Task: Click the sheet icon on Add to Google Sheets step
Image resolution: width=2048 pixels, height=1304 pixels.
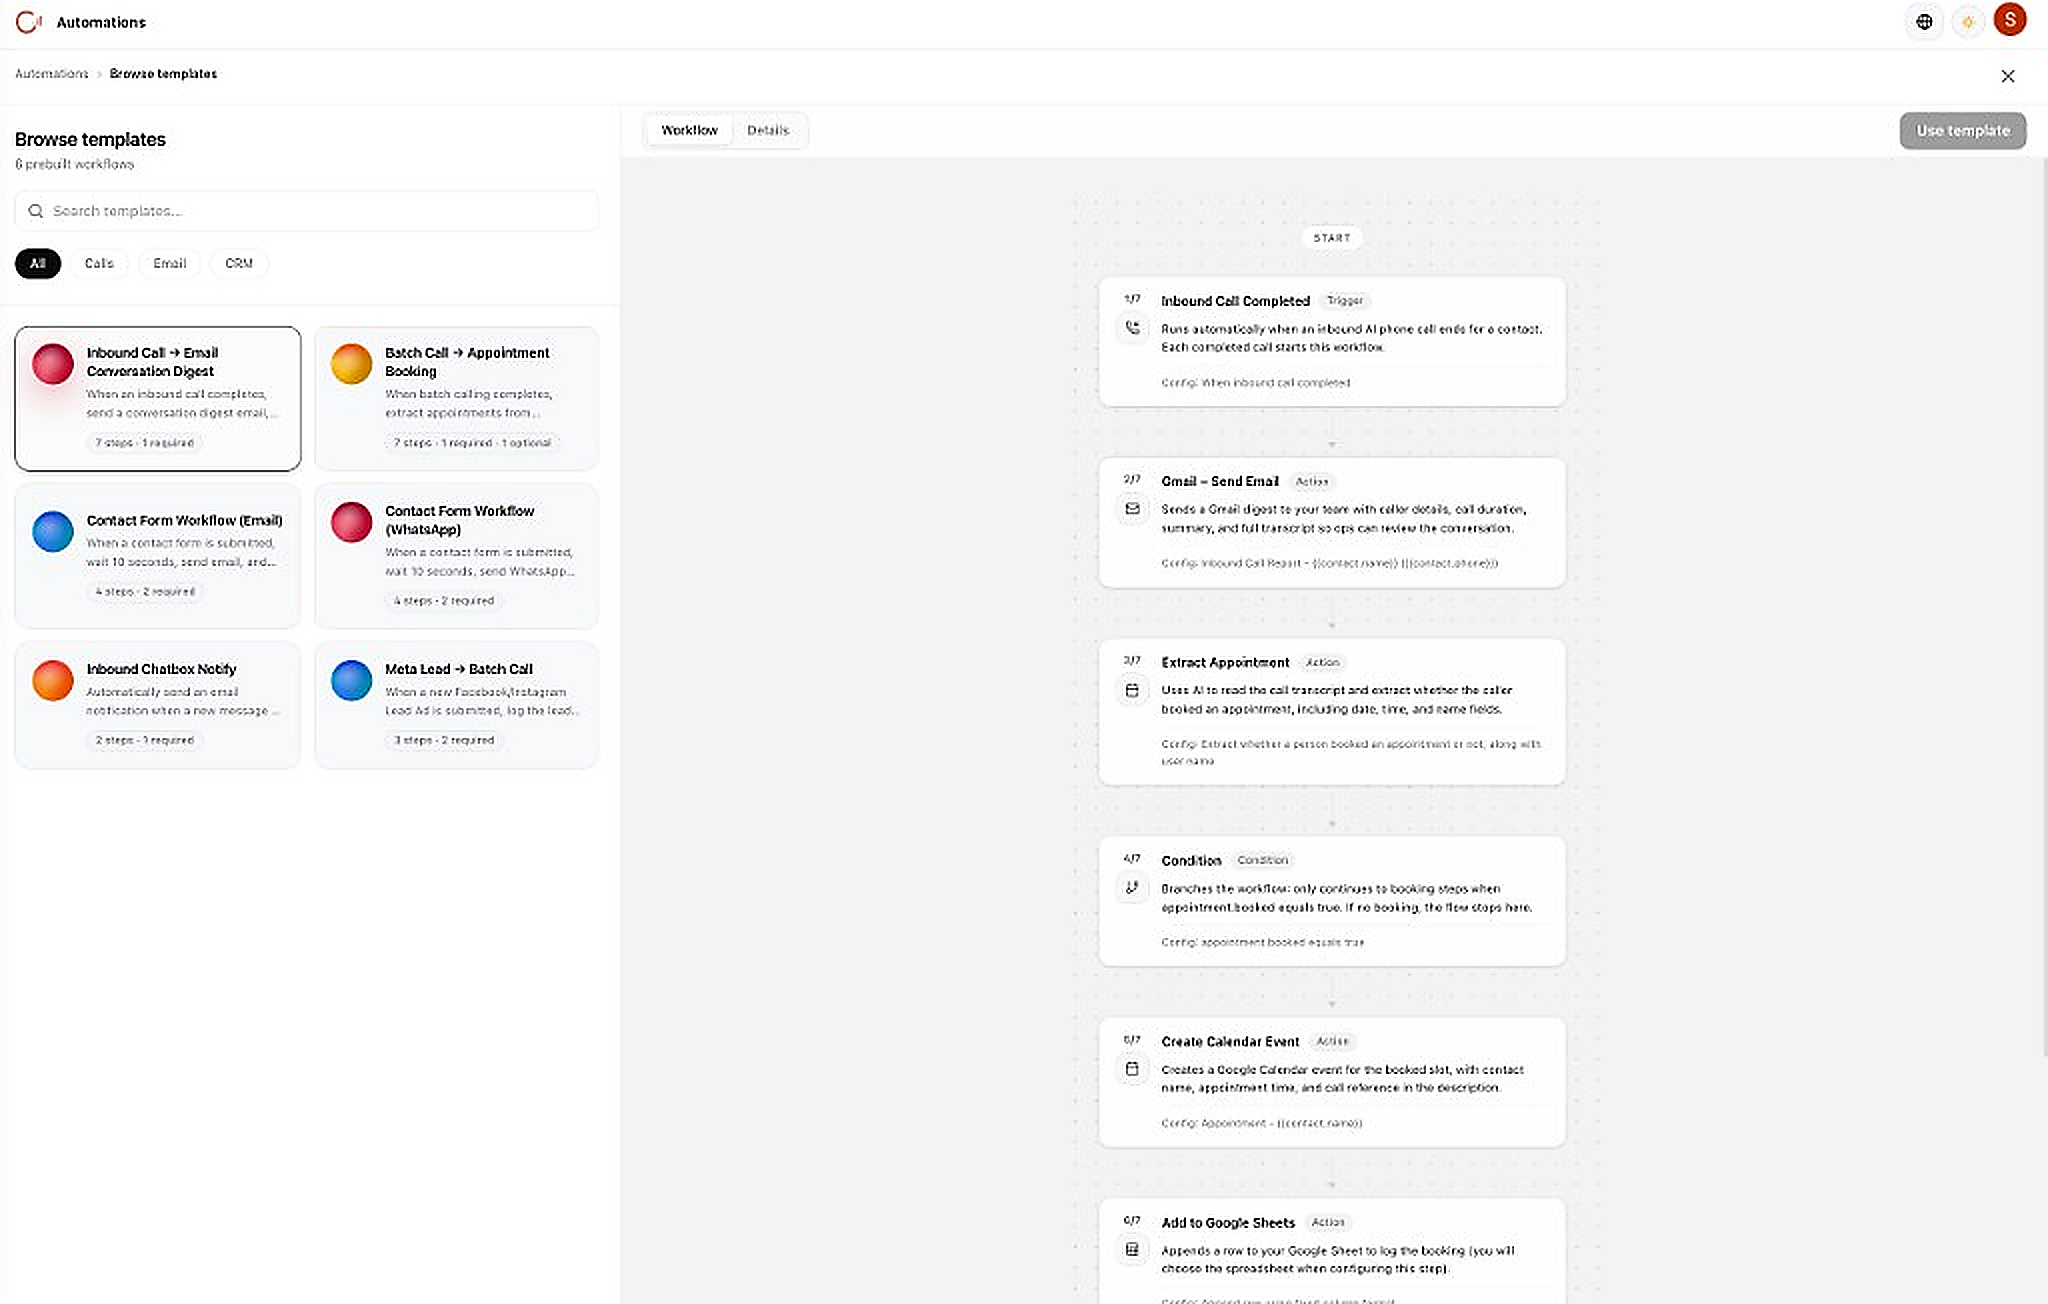Action: 1132,1249
